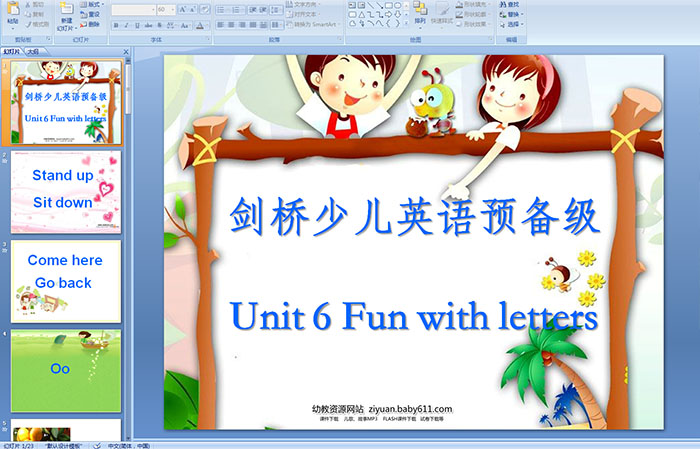
Task: Align text left
Action: pyautogui.click(x=220, y=25)
